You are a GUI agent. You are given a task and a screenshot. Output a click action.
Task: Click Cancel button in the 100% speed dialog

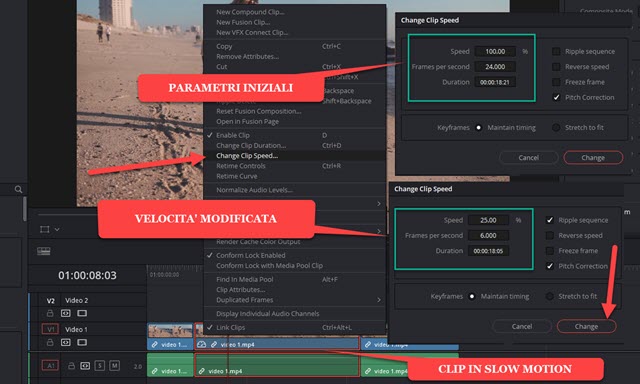coord(529,158)
